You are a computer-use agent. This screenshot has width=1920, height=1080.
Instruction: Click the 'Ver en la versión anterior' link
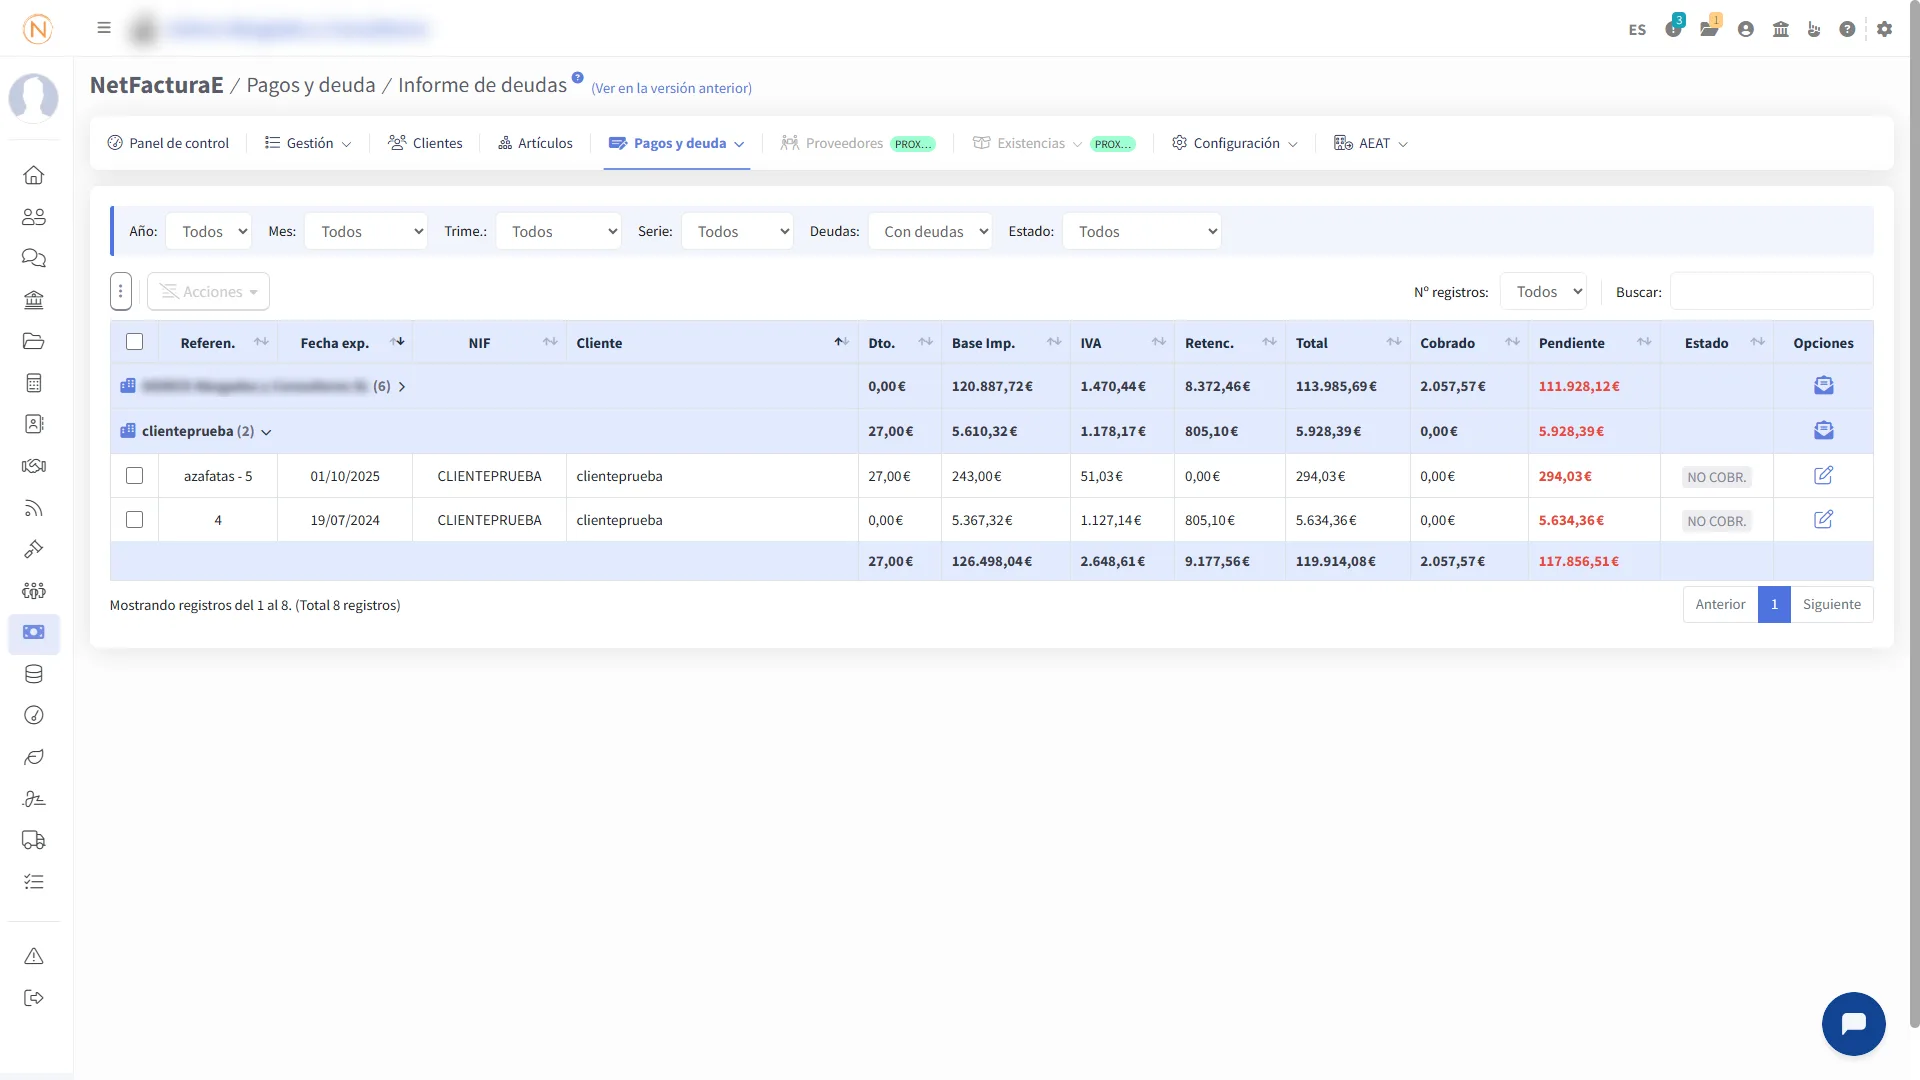pyautogui.click(x=671, y=88)
